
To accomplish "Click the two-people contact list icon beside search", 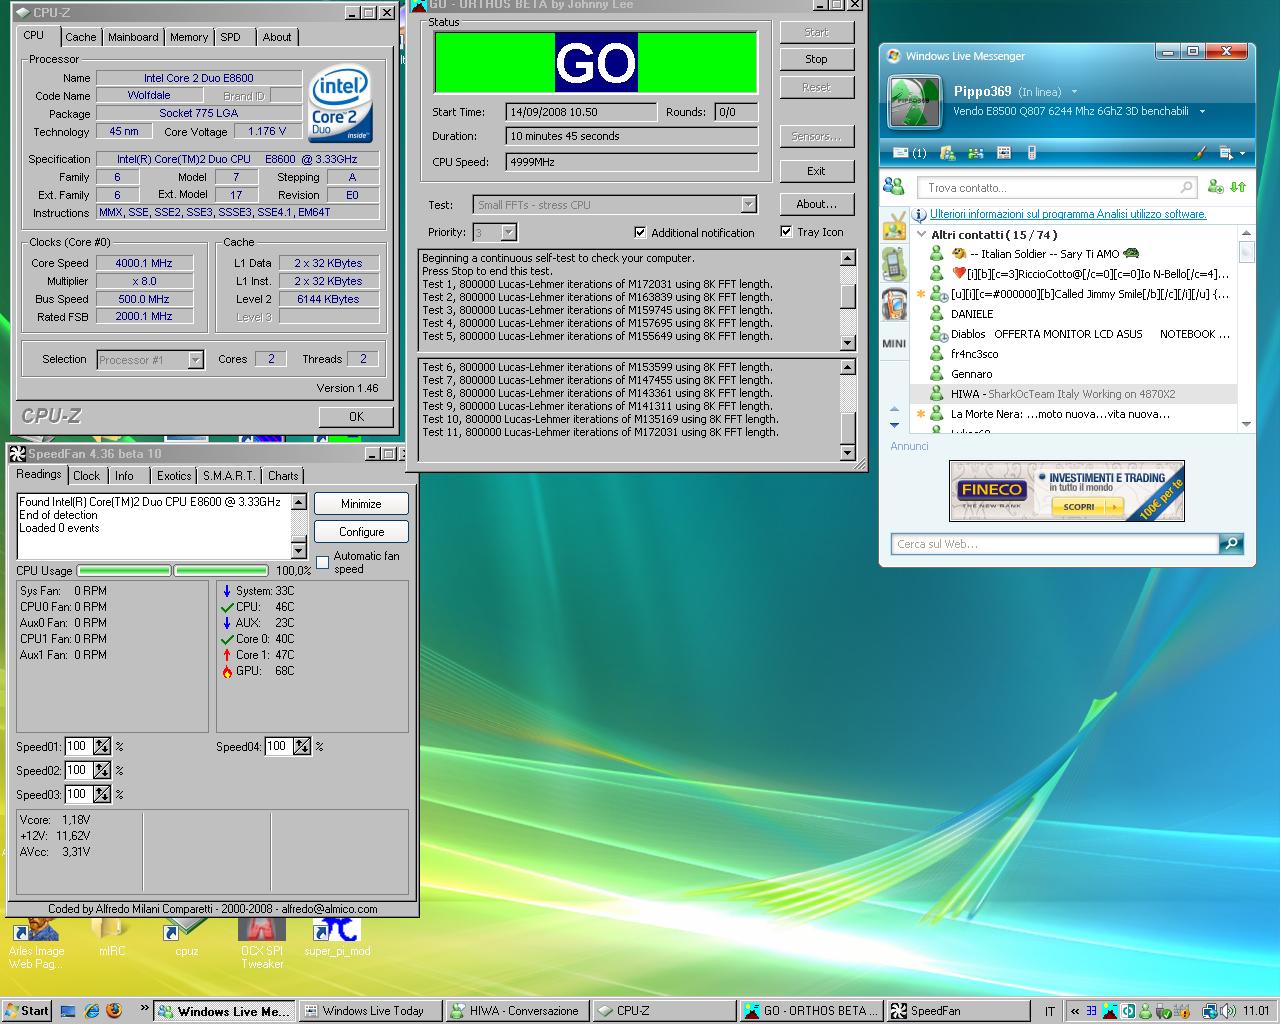I will click(x=895, y=186).
